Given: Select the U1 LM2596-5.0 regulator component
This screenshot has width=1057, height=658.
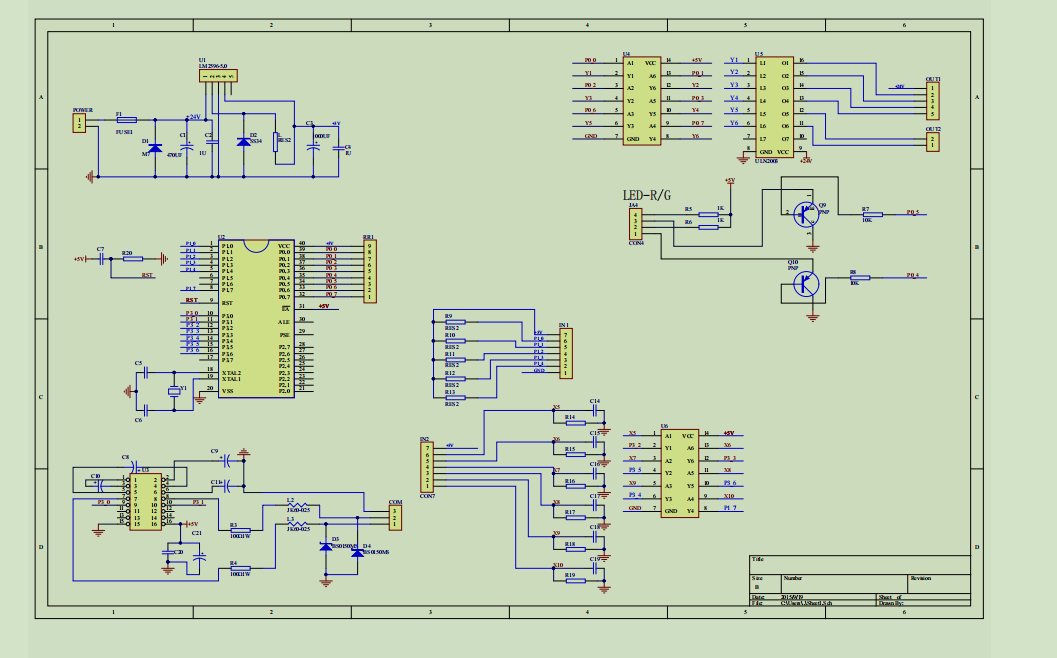Looking at the screenshot, I should [218, 76].
